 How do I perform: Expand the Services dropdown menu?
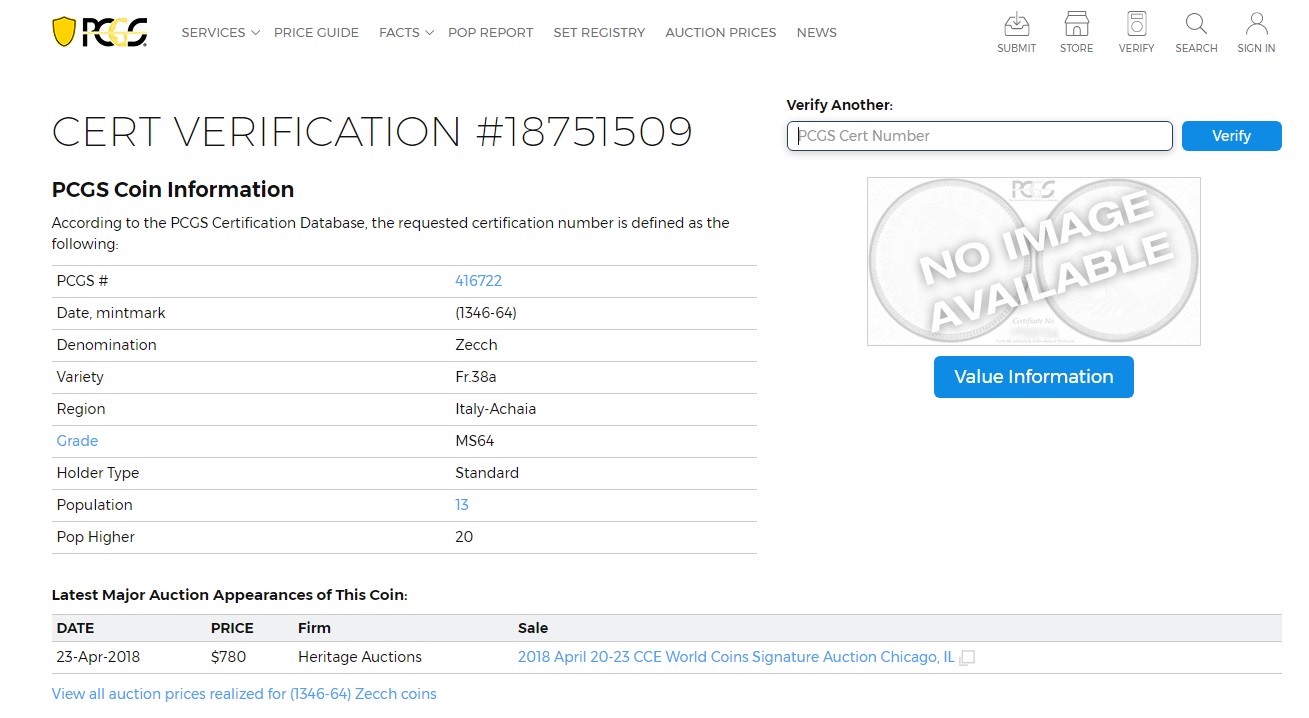(x=220, y=32)
